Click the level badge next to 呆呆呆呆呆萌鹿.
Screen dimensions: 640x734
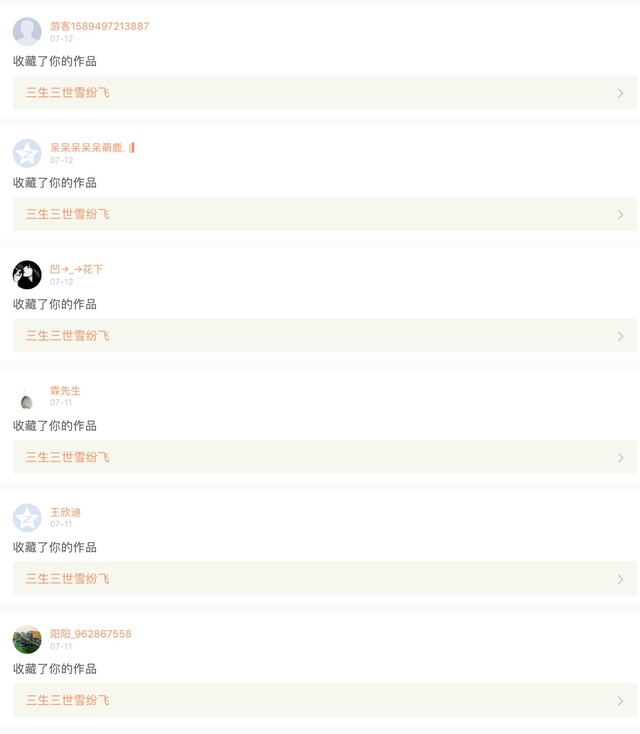click(132, 148)
